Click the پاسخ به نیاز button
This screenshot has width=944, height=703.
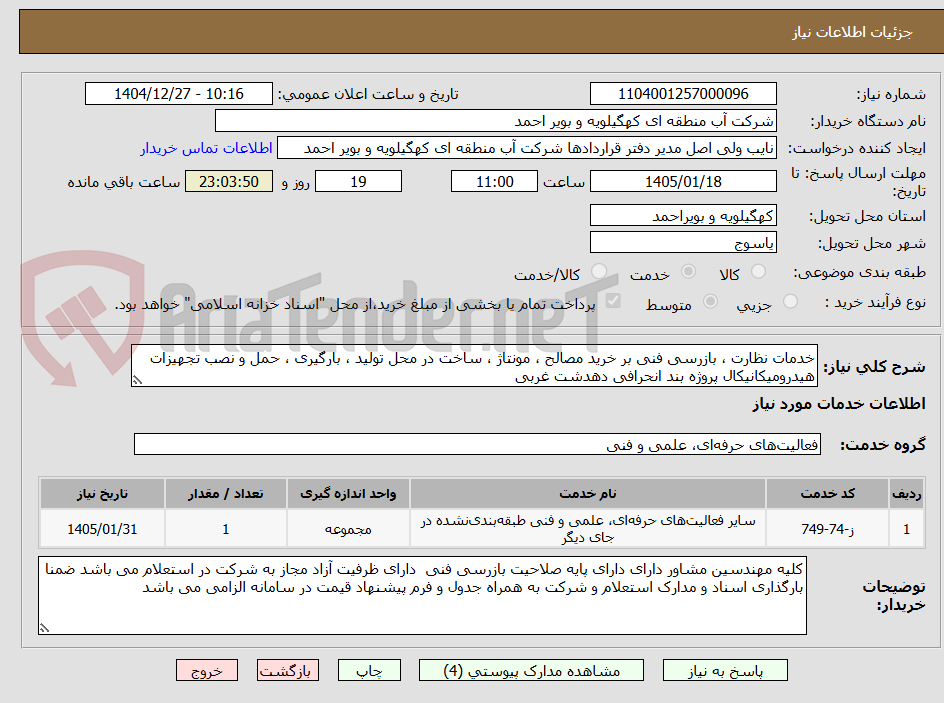pos(725,670)
